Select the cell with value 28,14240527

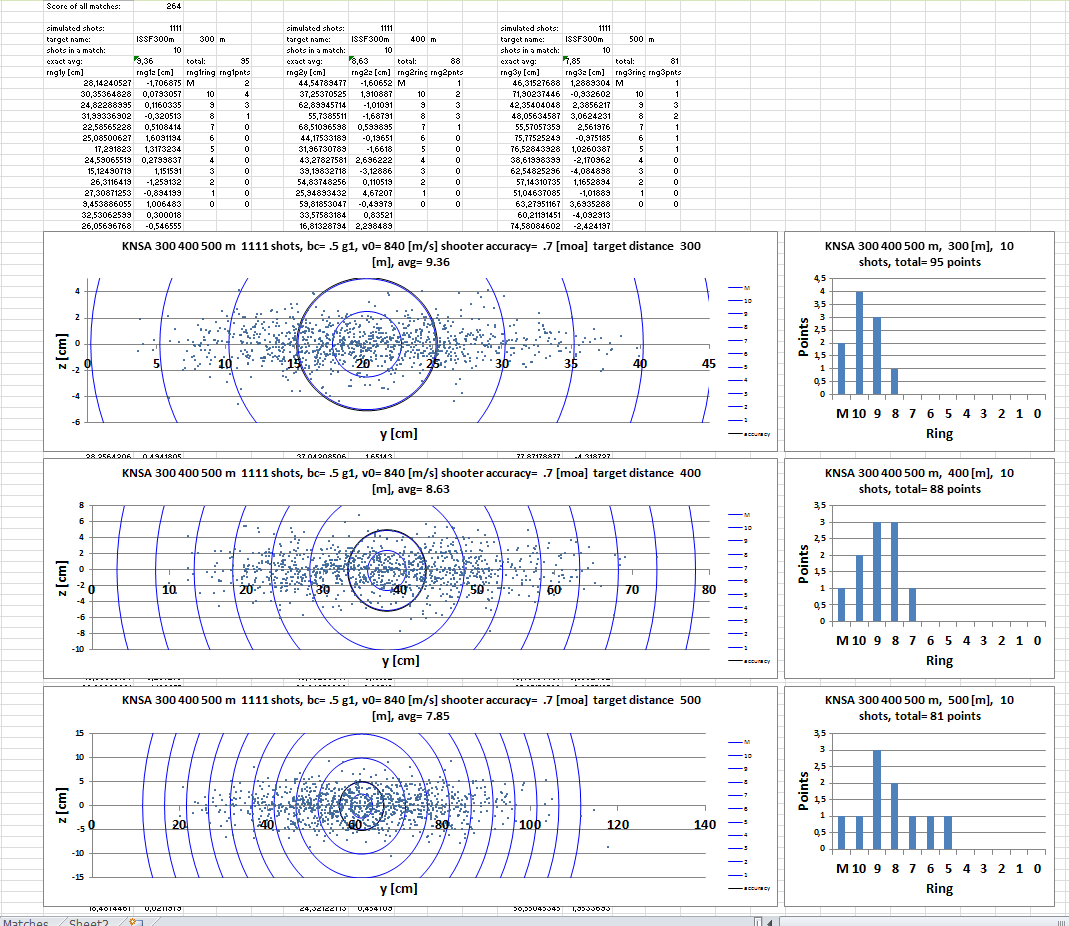(89, 83)
